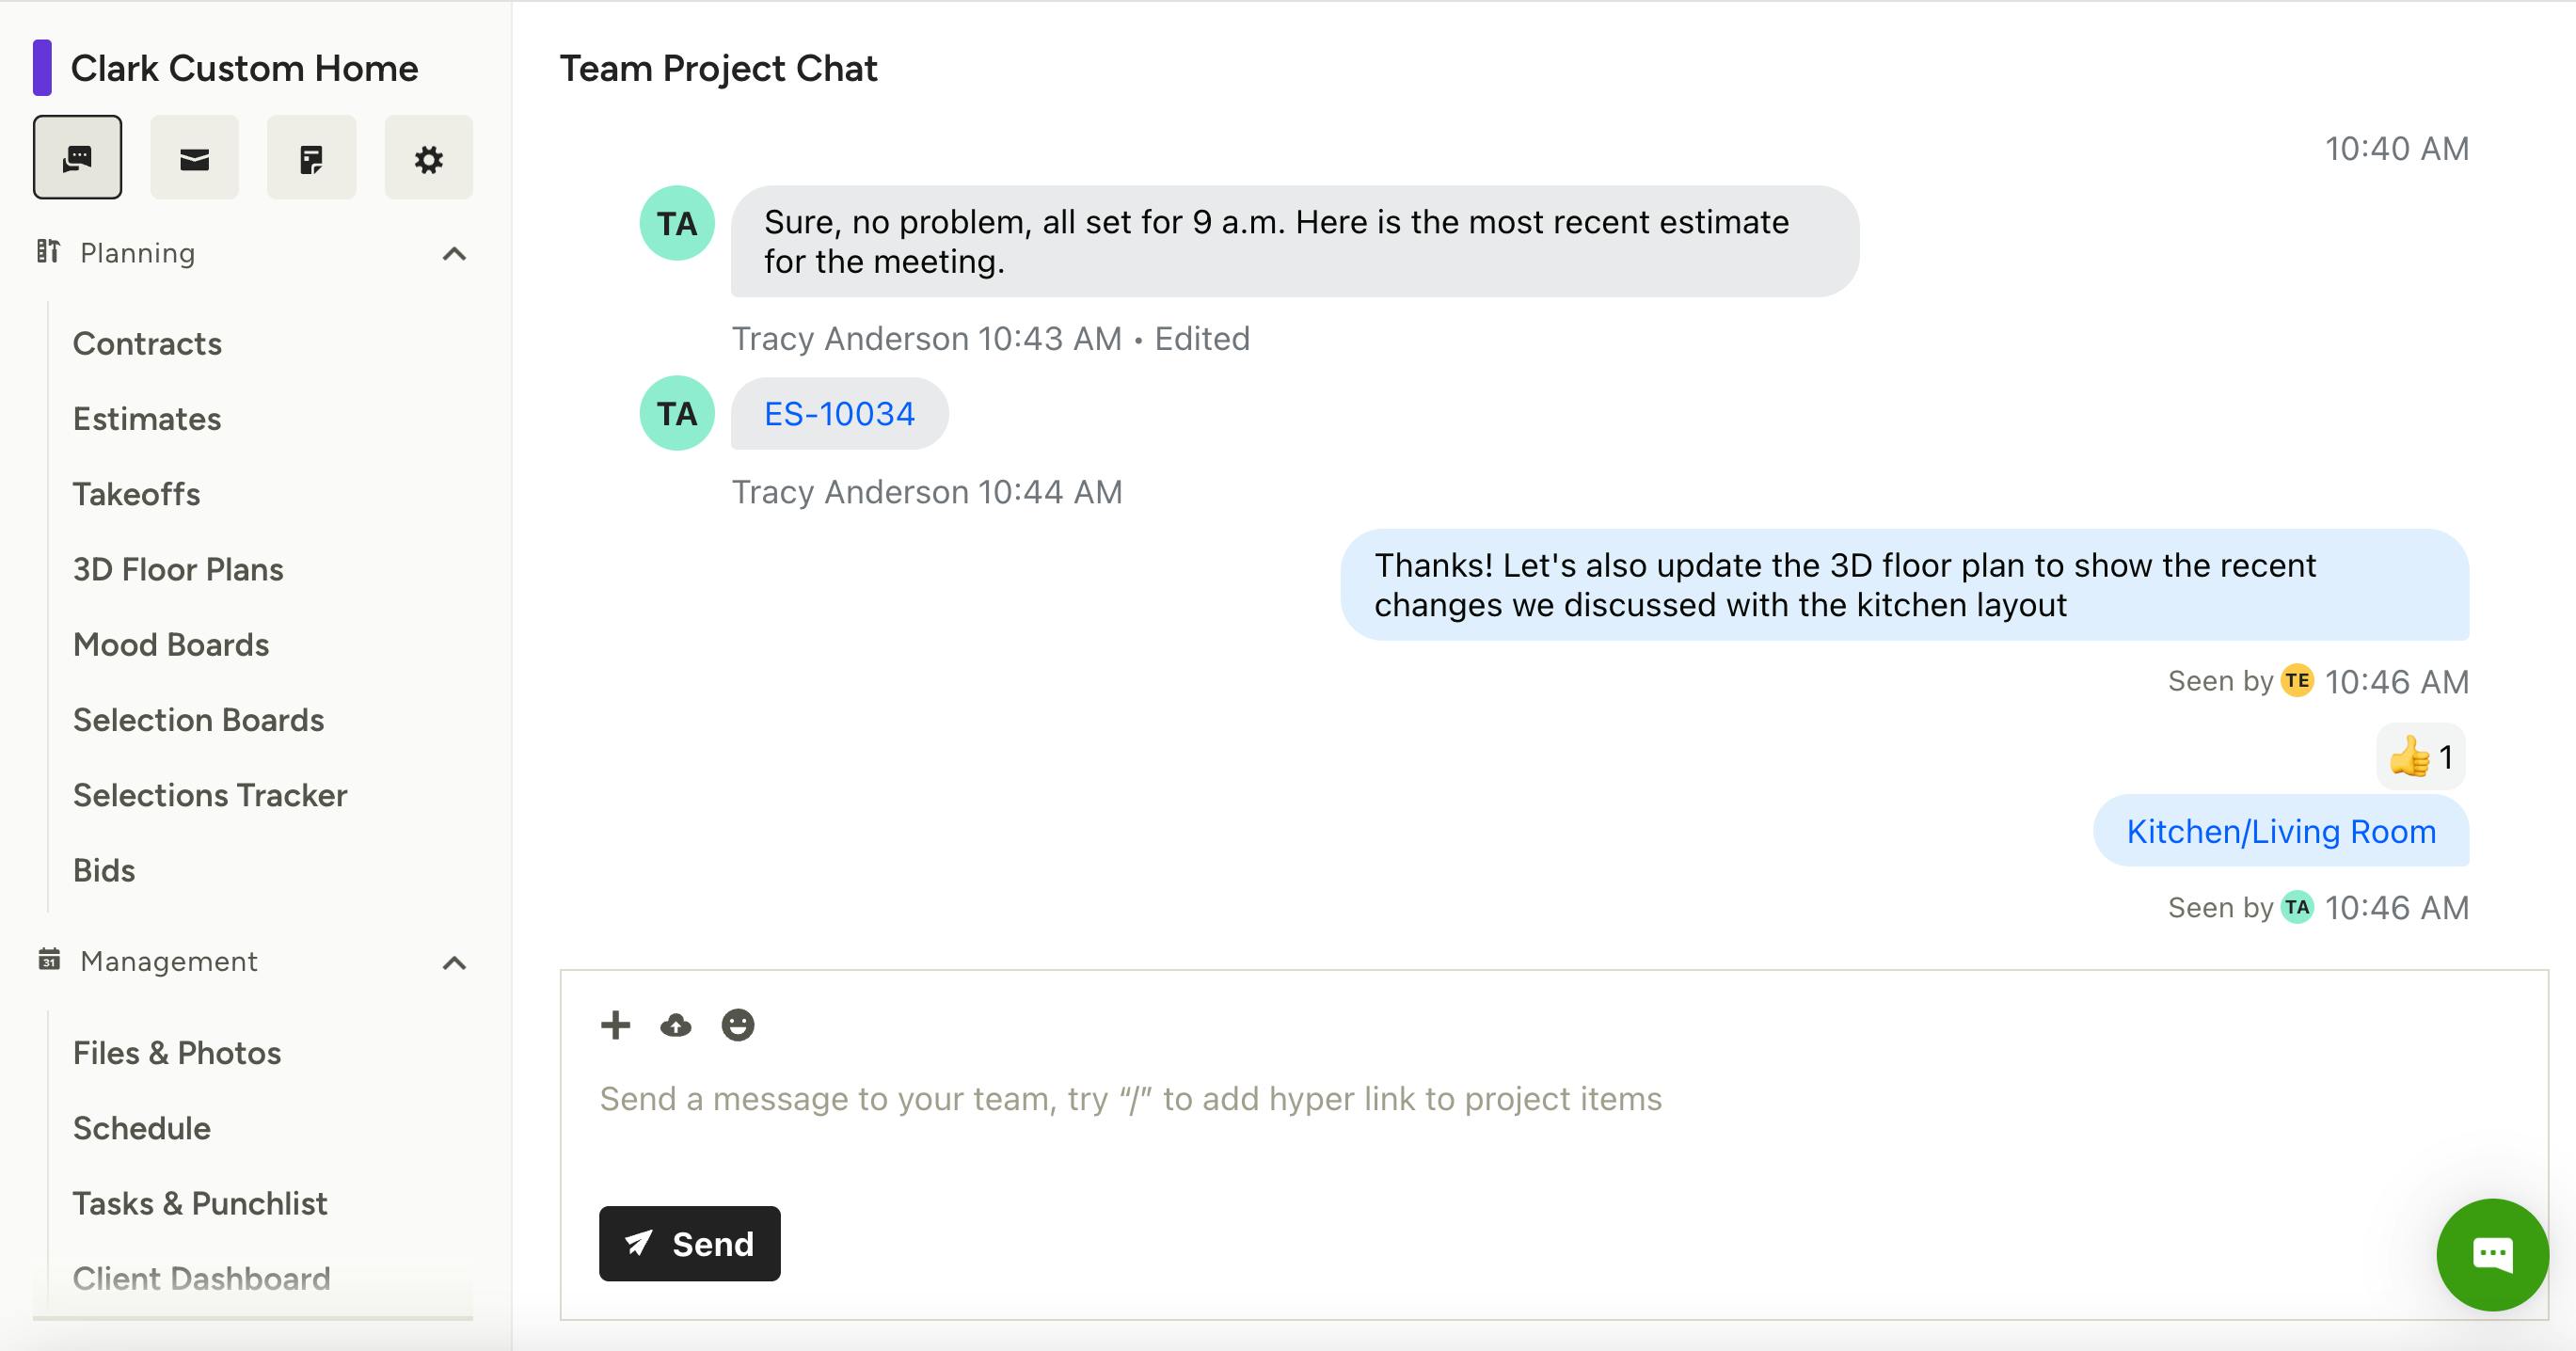Collapse the Planning section
The height and width of the screenshot is (1351, 2576).
(x=454, y=254)
